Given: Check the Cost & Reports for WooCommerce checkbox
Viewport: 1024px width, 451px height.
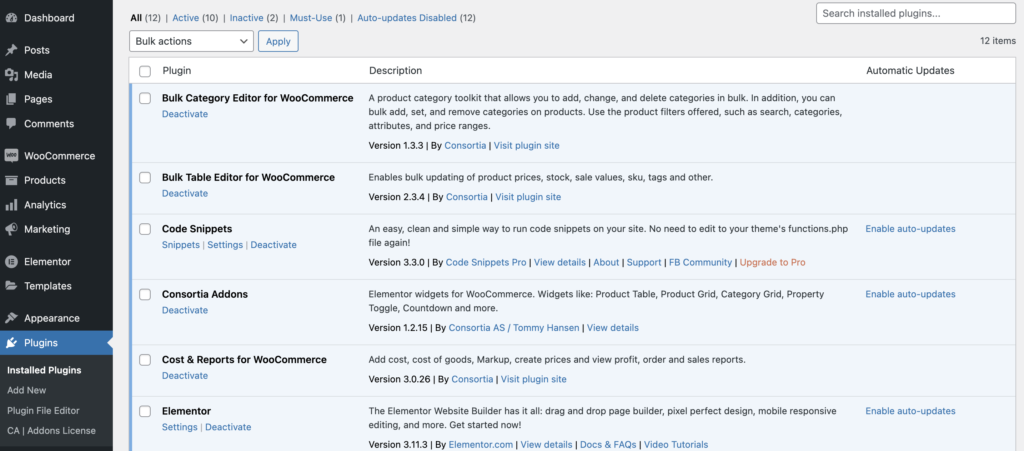Looking at the screenshot, I should pyautogui.click(x=145, y=360).
